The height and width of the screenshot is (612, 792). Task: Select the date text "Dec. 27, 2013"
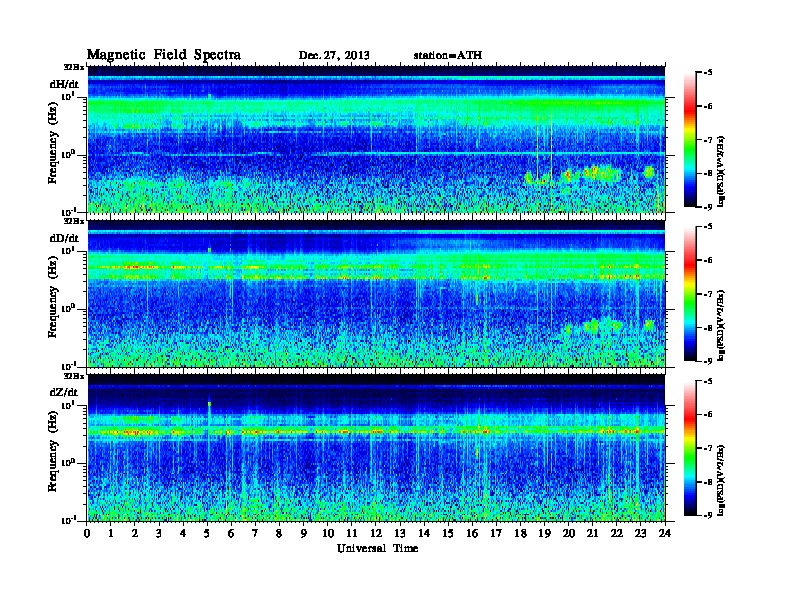point(334,56)
